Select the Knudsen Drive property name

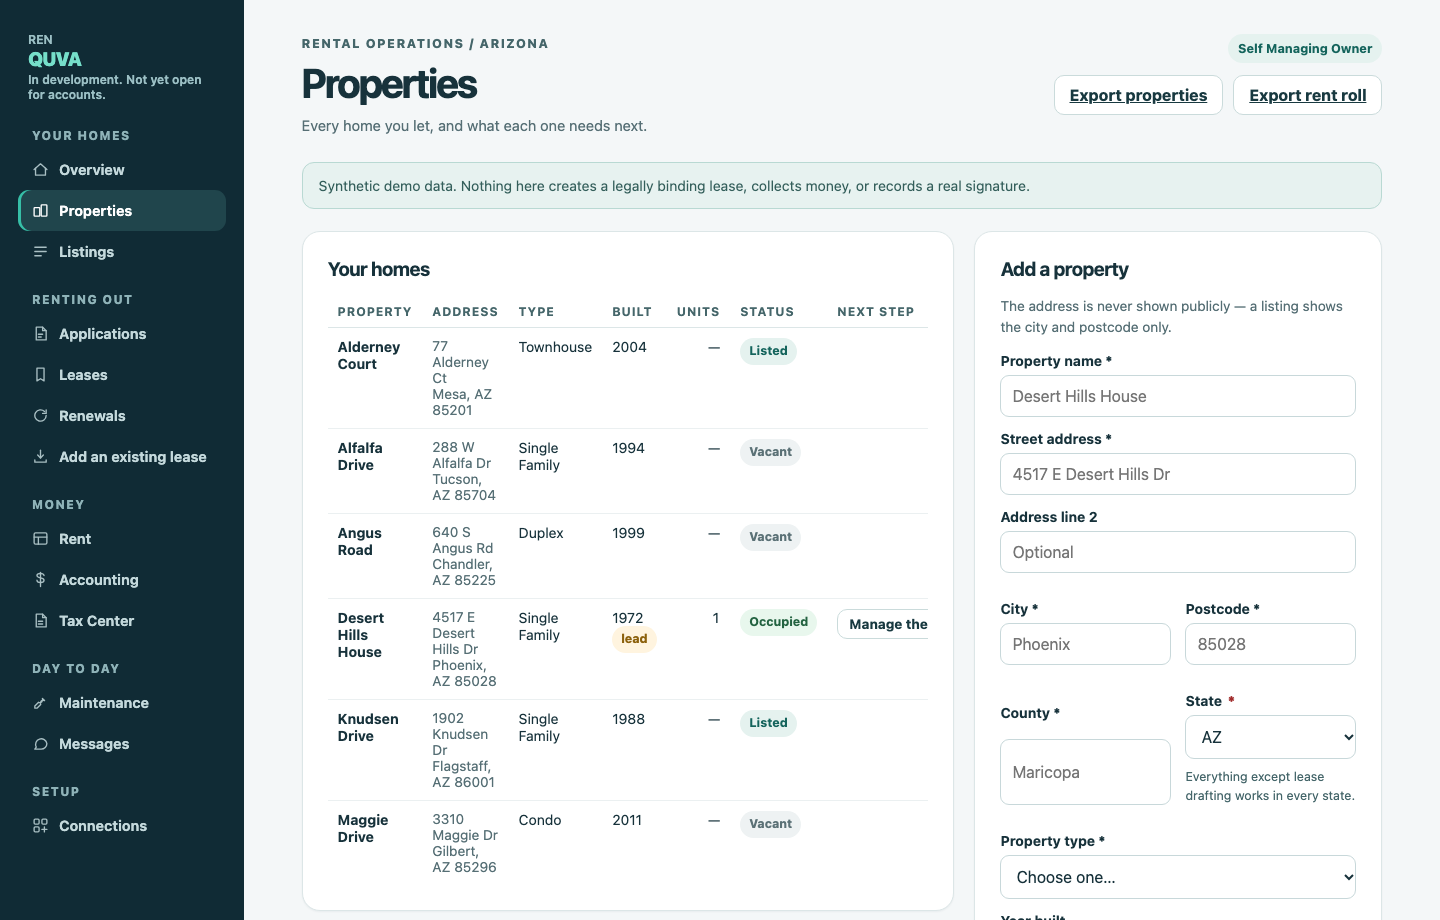tap(368, 728)
